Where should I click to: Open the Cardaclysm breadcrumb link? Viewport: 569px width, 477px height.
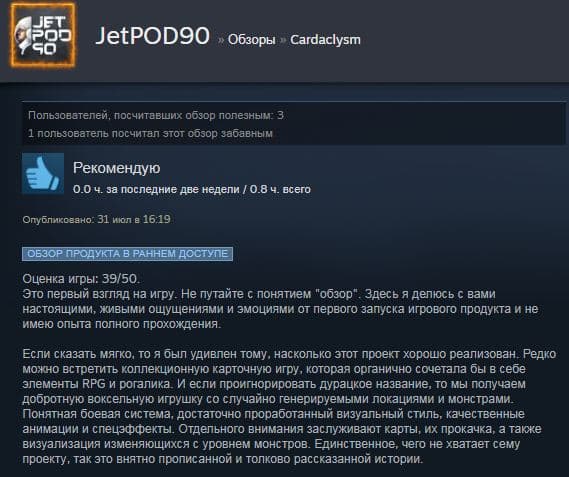[x=325, y=40]
